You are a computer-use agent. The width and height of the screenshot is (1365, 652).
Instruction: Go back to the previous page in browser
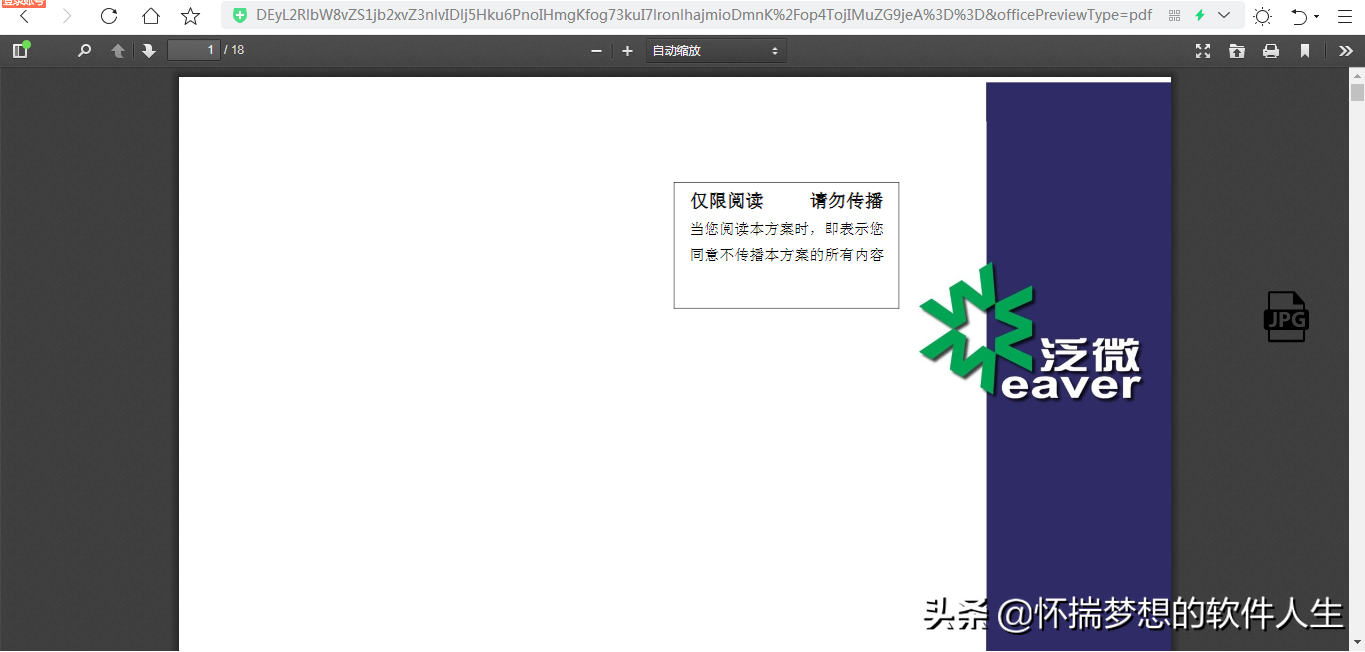[x=25, y=16]
